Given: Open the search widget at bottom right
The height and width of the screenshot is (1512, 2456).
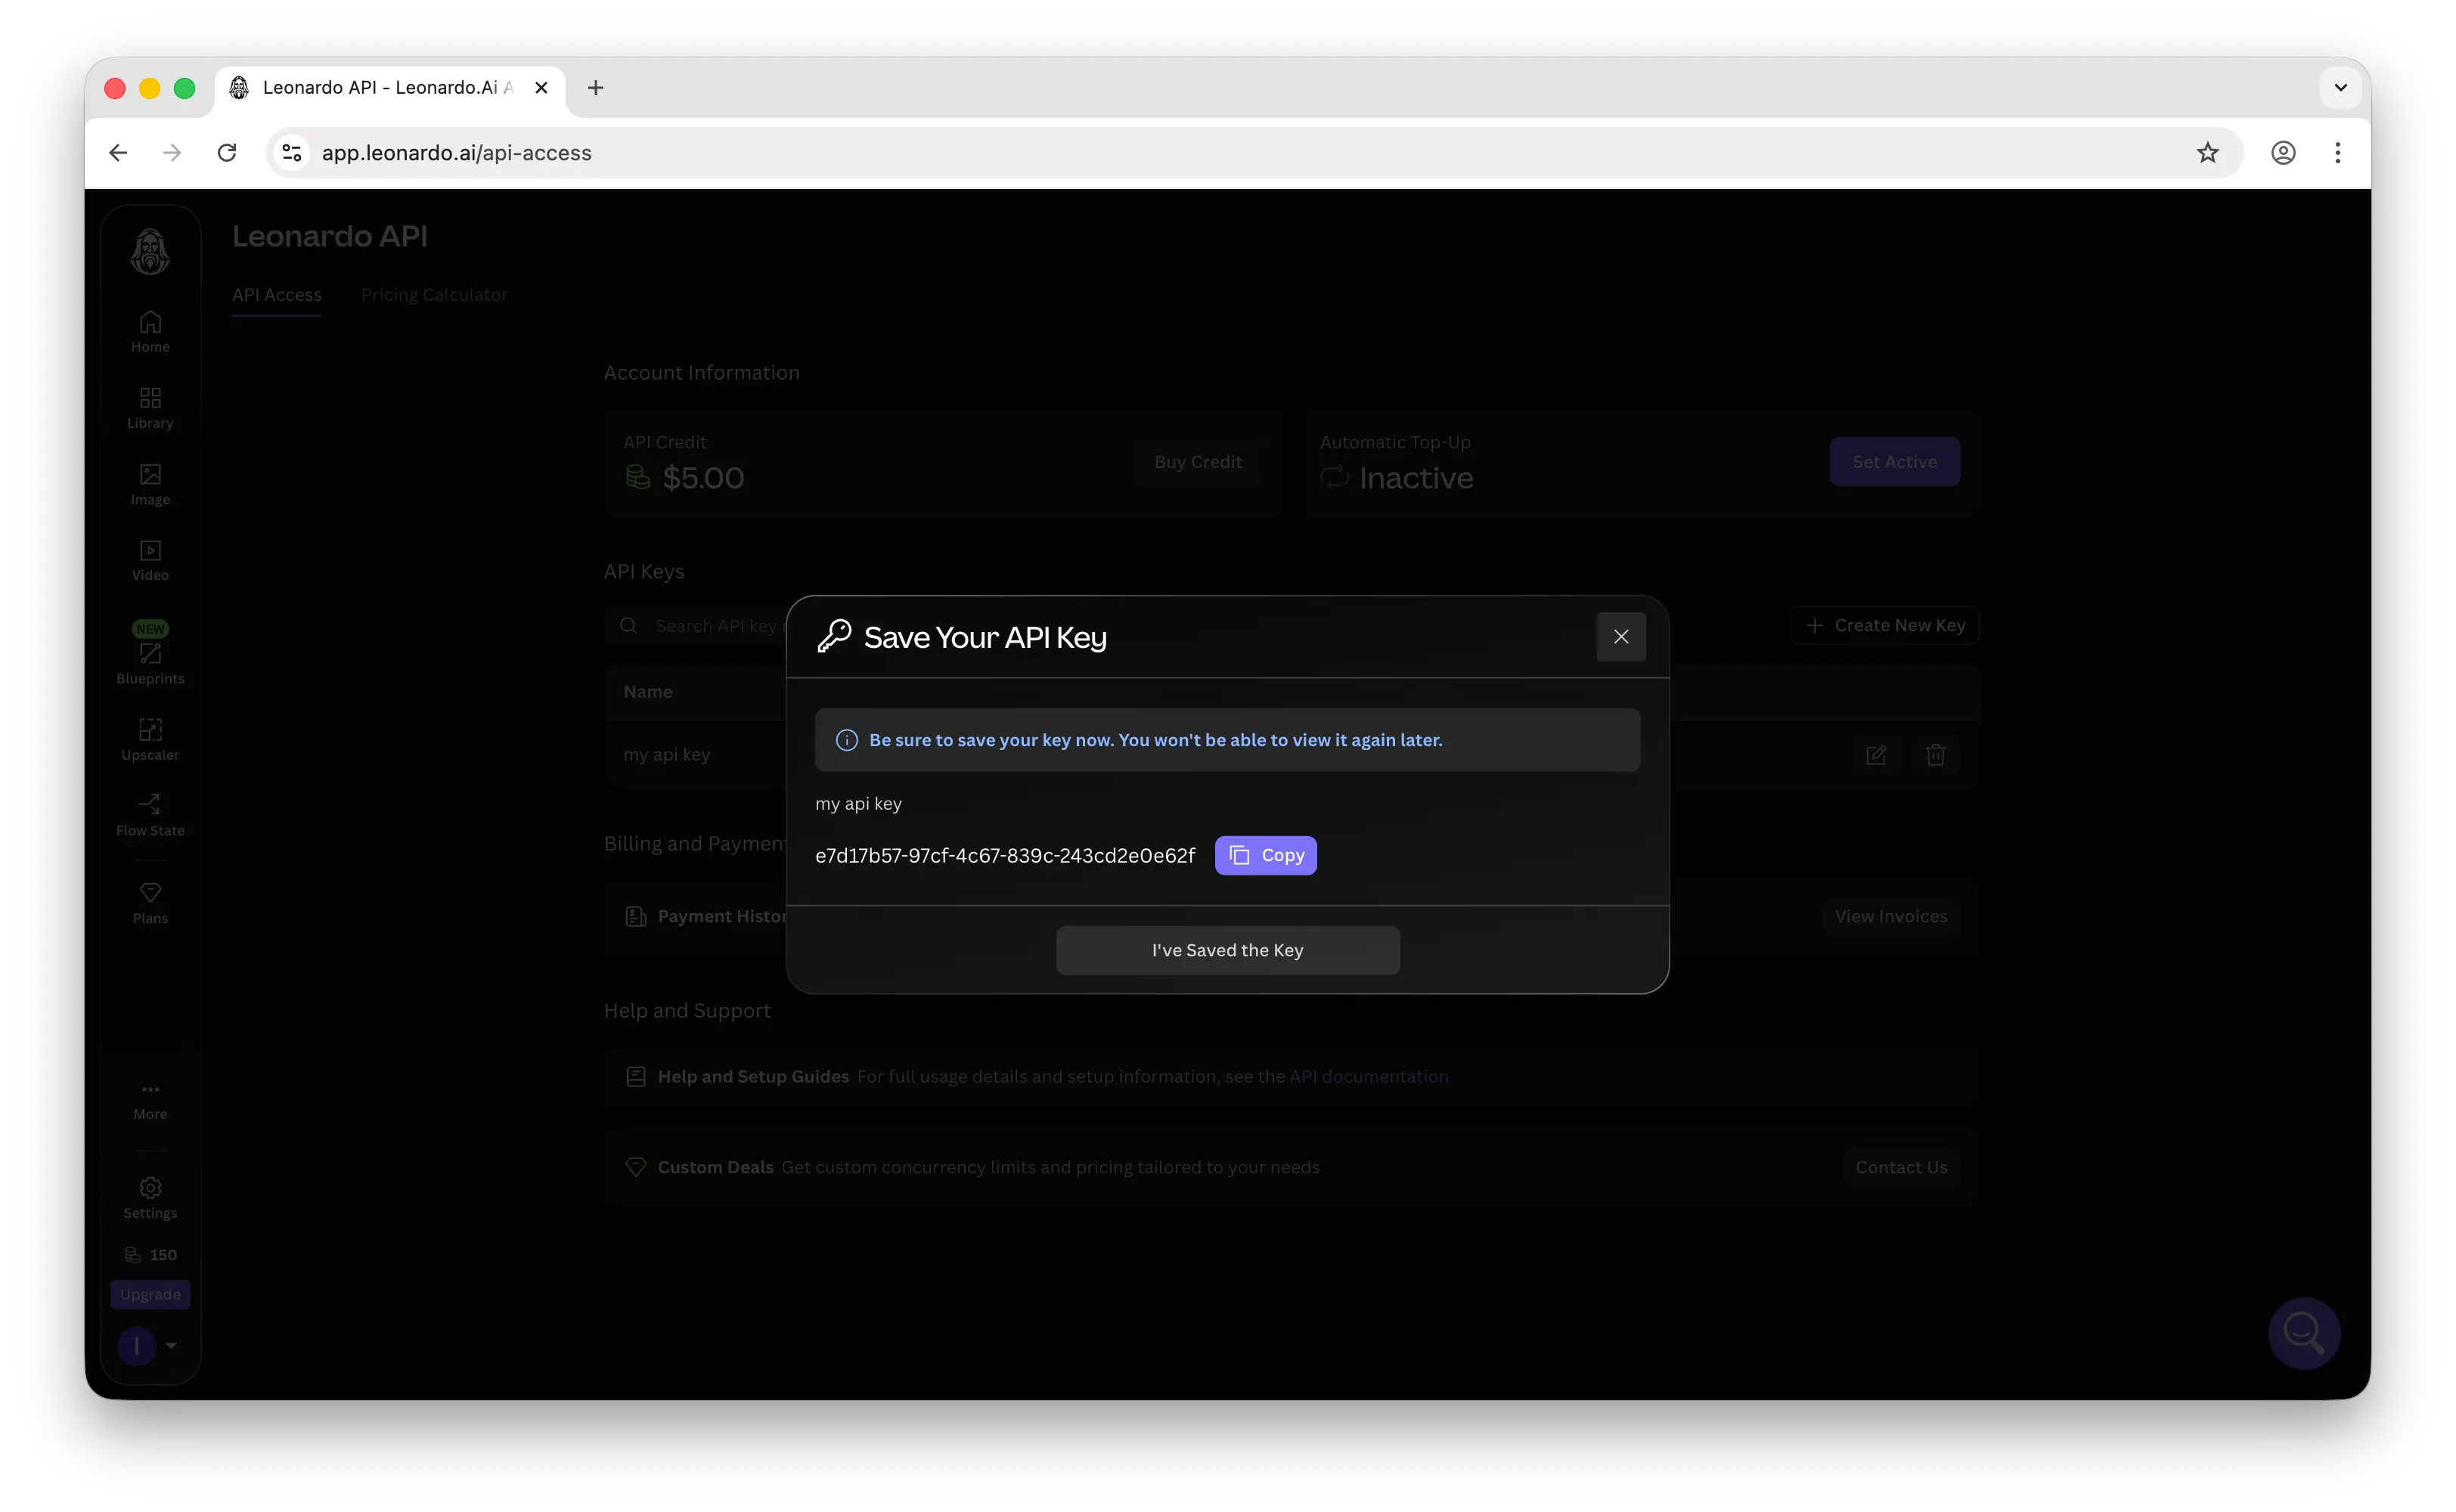Looking at the screenshot, I should [2304, 1333].
